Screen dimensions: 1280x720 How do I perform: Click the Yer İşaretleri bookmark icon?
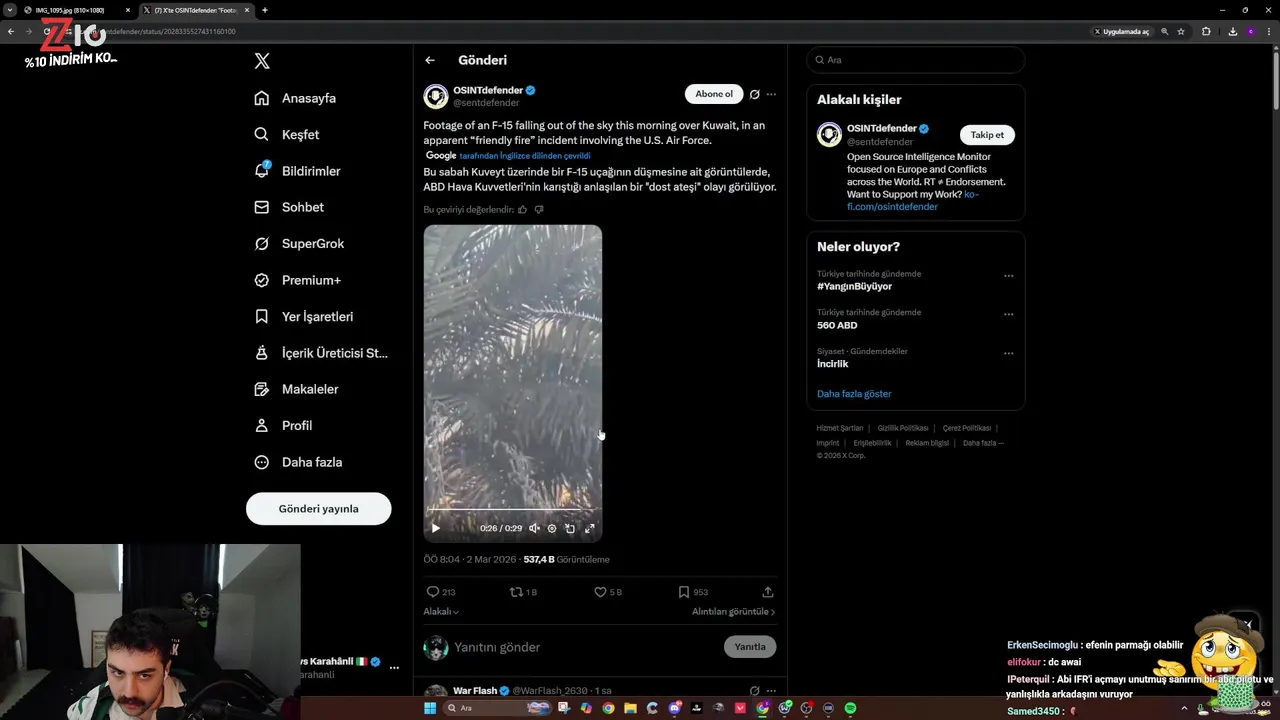click(x=262, y=316)
